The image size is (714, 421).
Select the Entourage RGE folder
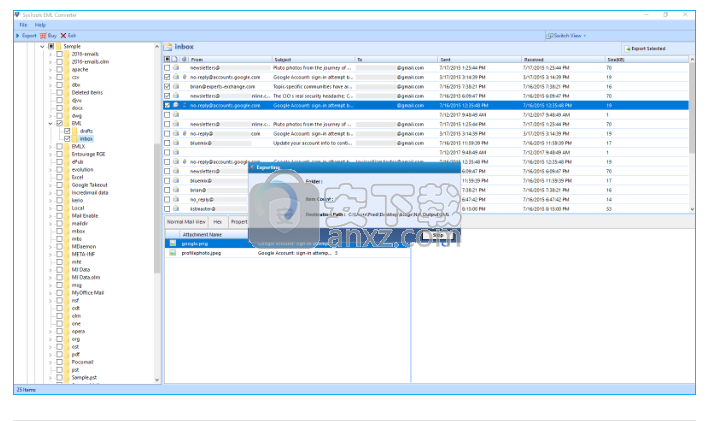click(x=88, y=154)
